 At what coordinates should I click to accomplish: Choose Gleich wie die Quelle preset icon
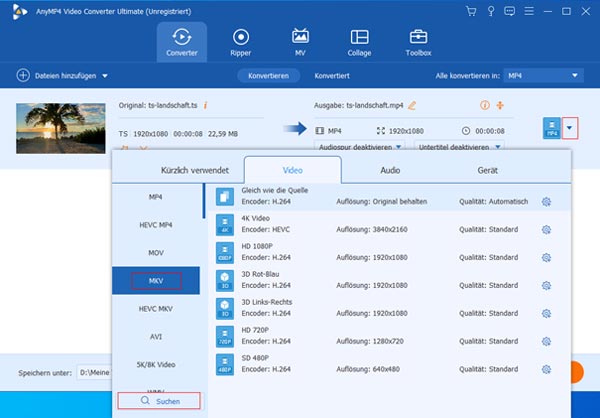[x=225, y=197]
